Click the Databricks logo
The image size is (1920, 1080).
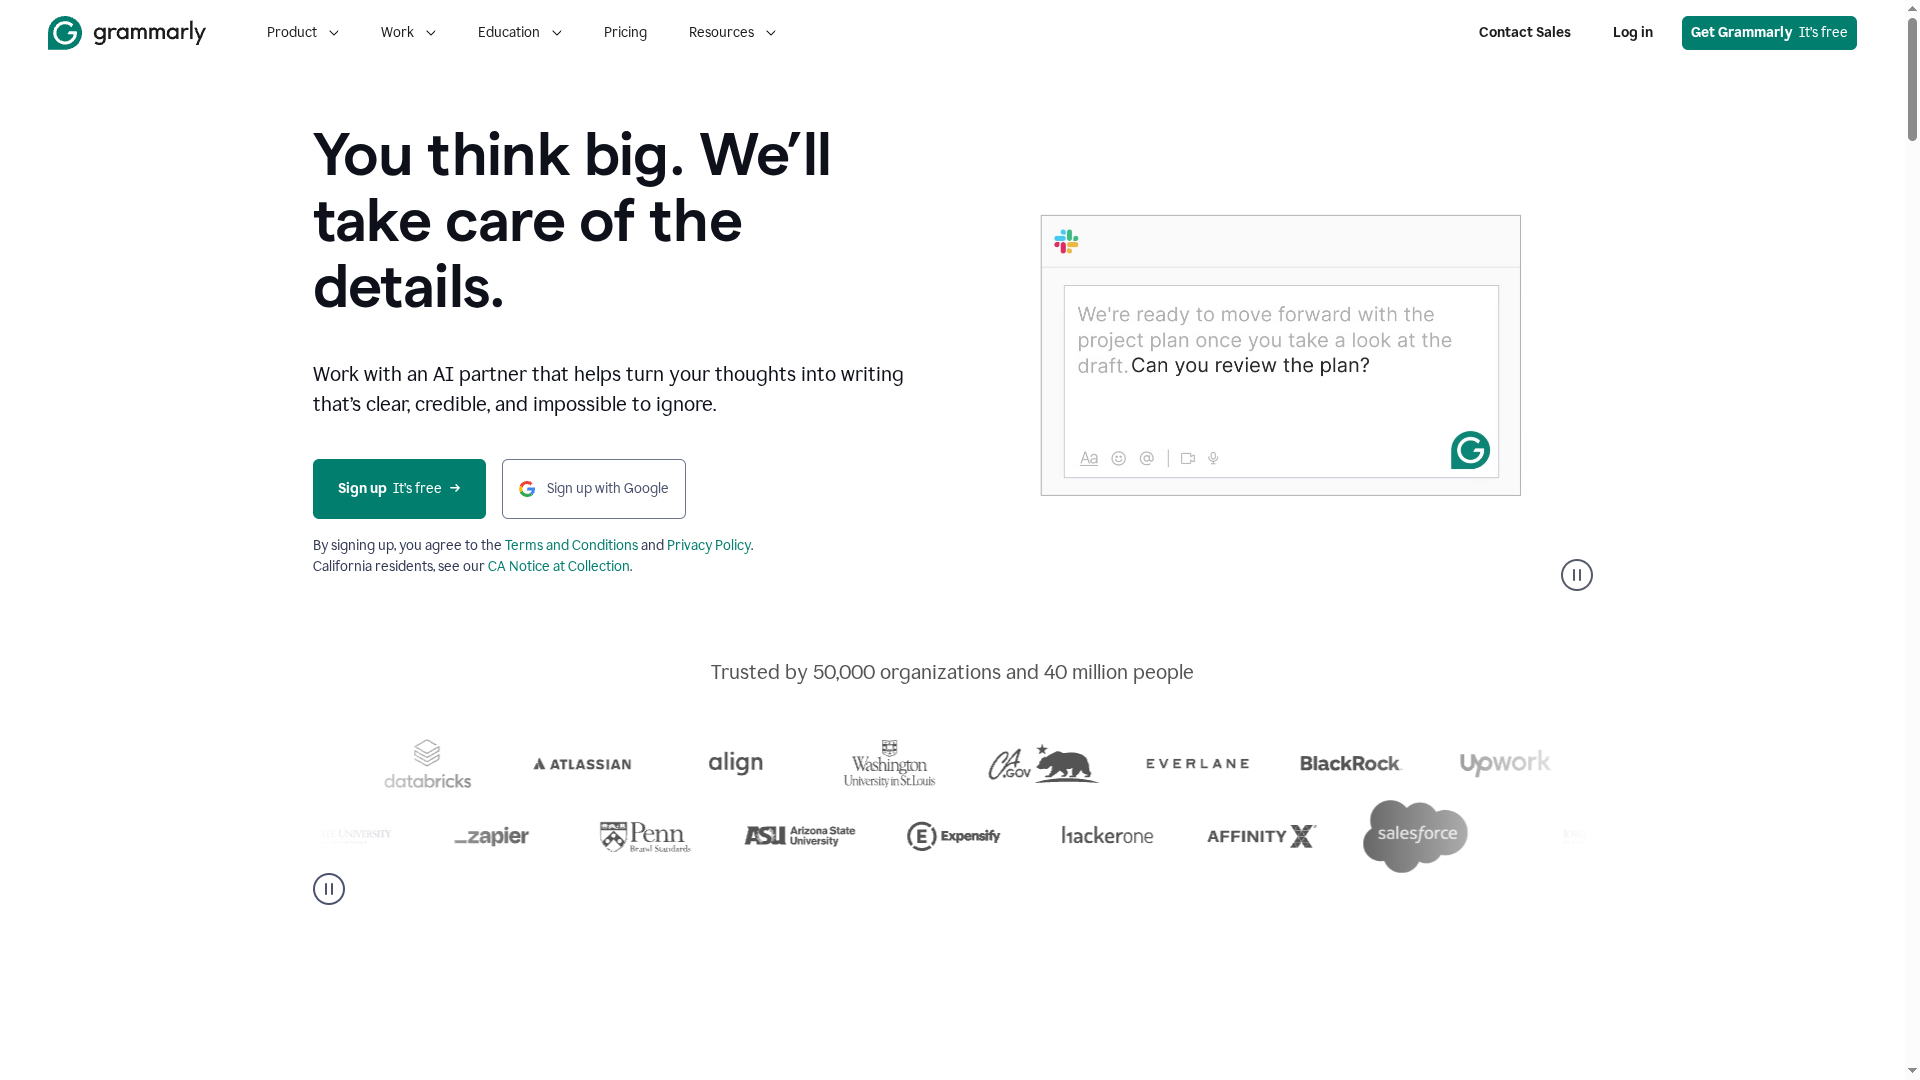427,764
